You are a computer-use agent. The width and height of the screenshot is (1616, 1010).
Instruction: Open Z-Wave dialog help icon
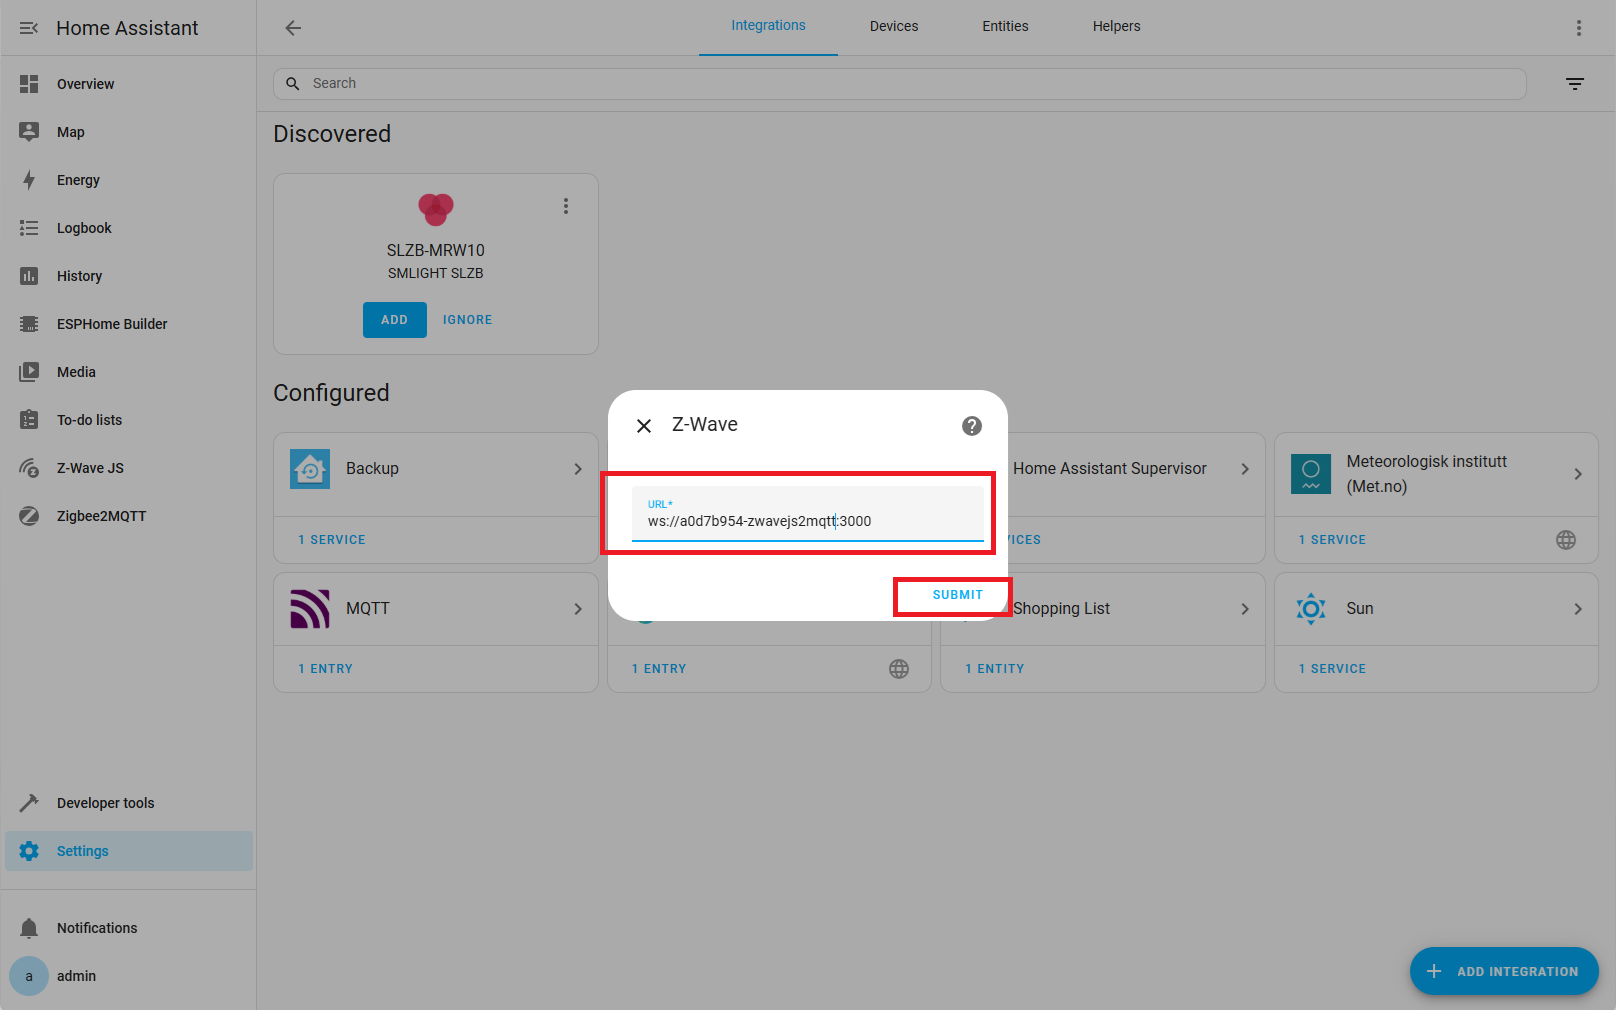point(972,426)
